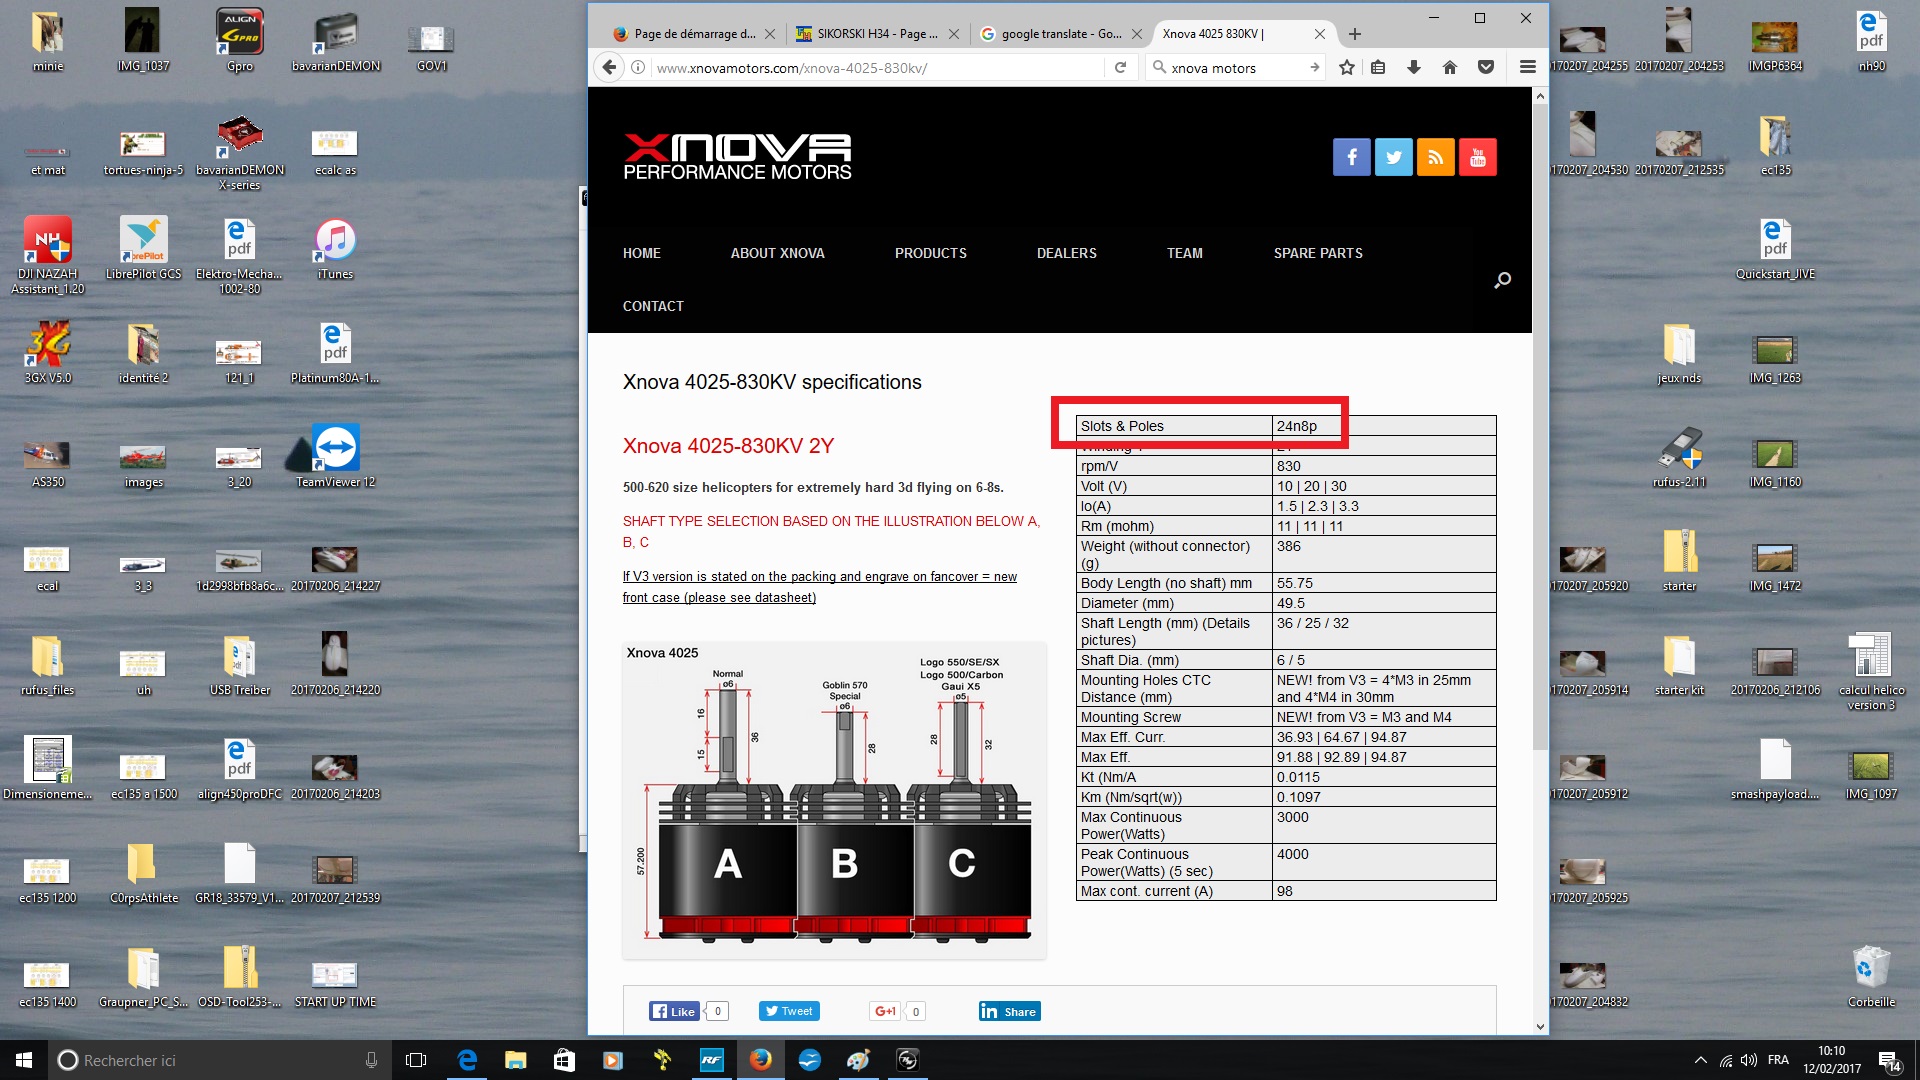Close the google translate tab
1920x1080 pixels.
coord(1137,34)
